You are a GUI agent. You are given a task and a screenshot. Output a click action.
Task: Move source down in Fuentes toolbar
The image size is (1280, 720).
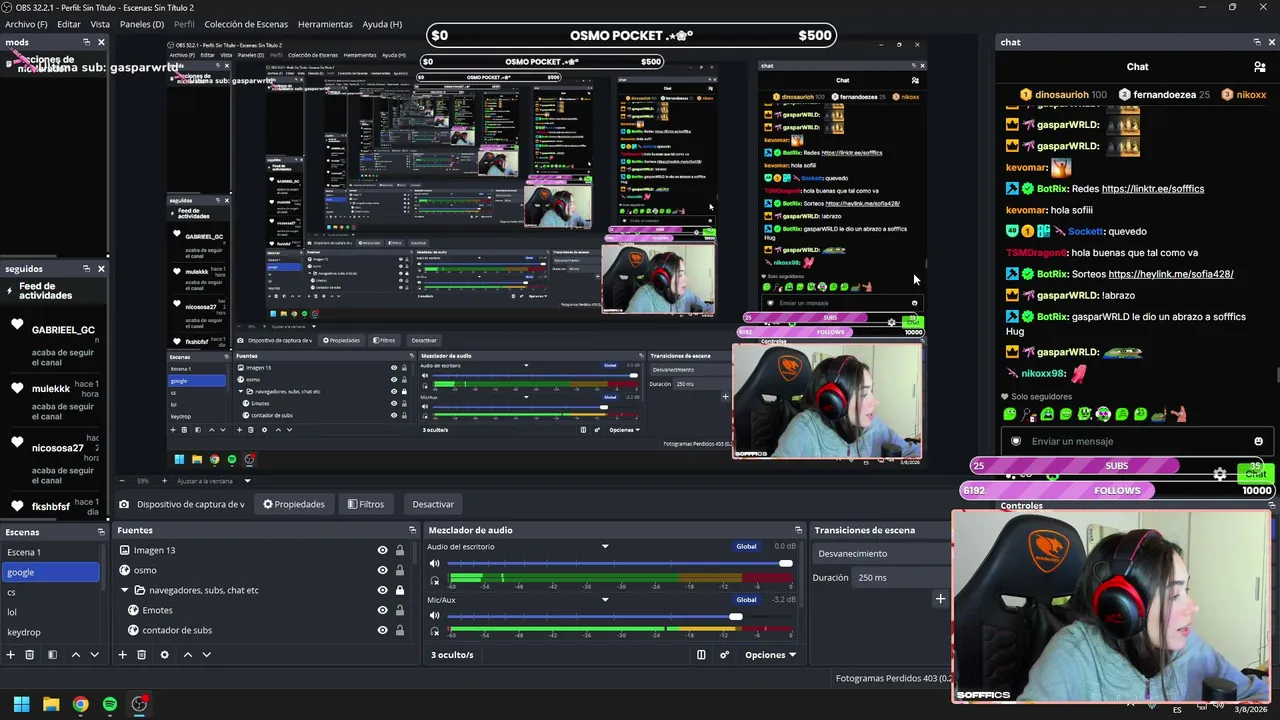207,655
